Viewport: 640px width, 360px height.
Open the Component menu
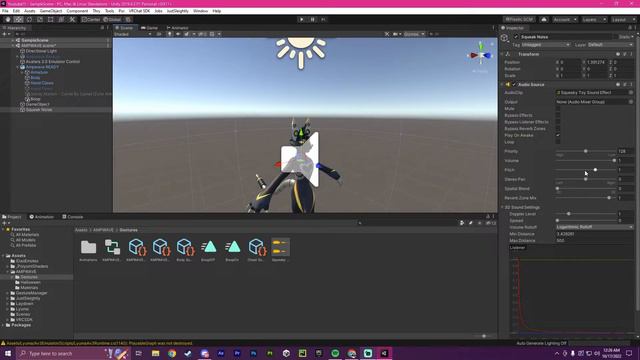pos(77,11)
